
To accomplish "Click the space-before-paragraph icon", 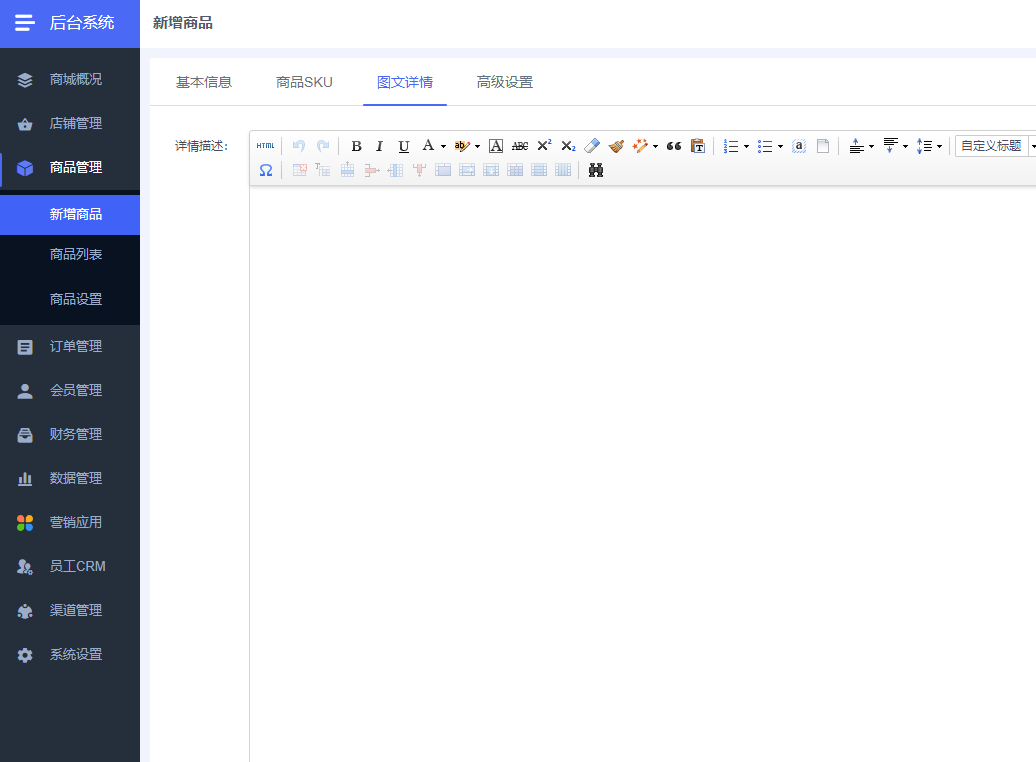I will coord(856,146).
